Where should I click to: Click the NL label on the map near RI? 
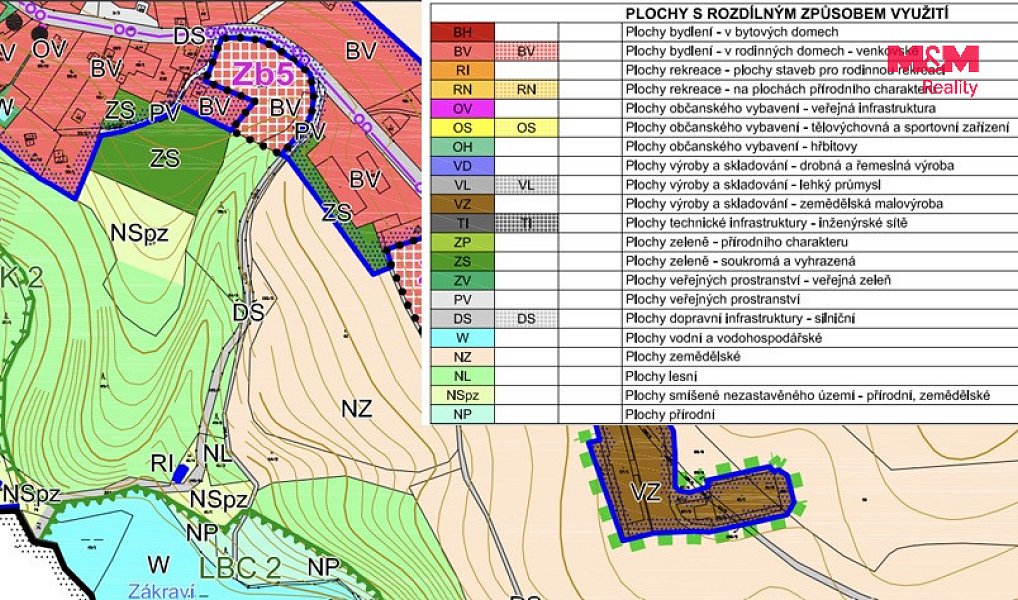tap(217, 454)
